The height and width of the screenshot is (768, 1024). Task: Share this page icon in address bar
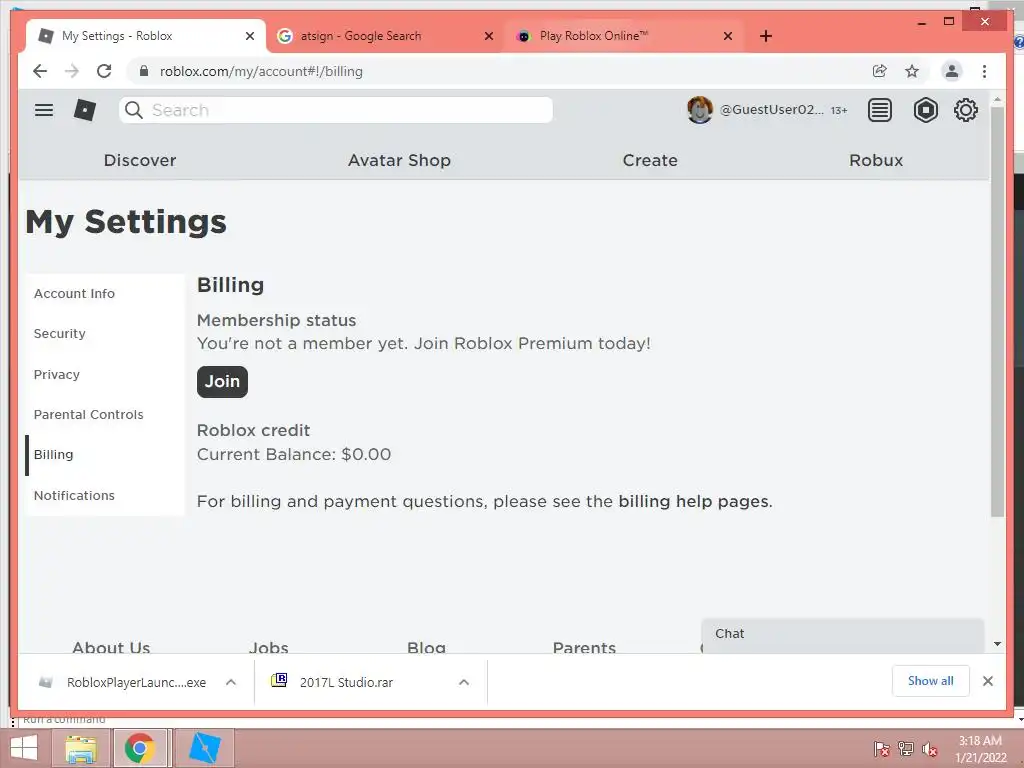coord(880,71)
